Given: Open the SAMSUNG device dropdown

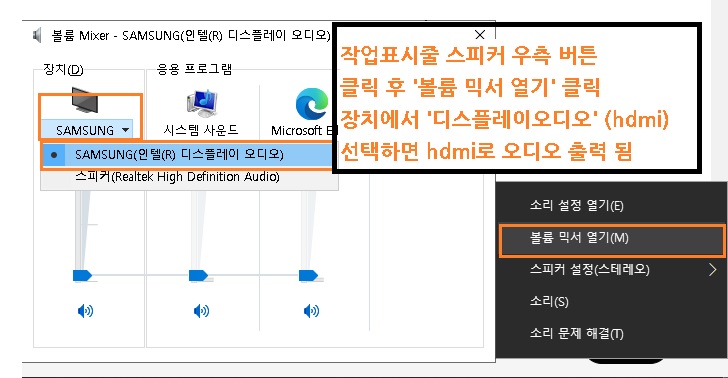Looking at the screenshot, I should tap(87, 130).
